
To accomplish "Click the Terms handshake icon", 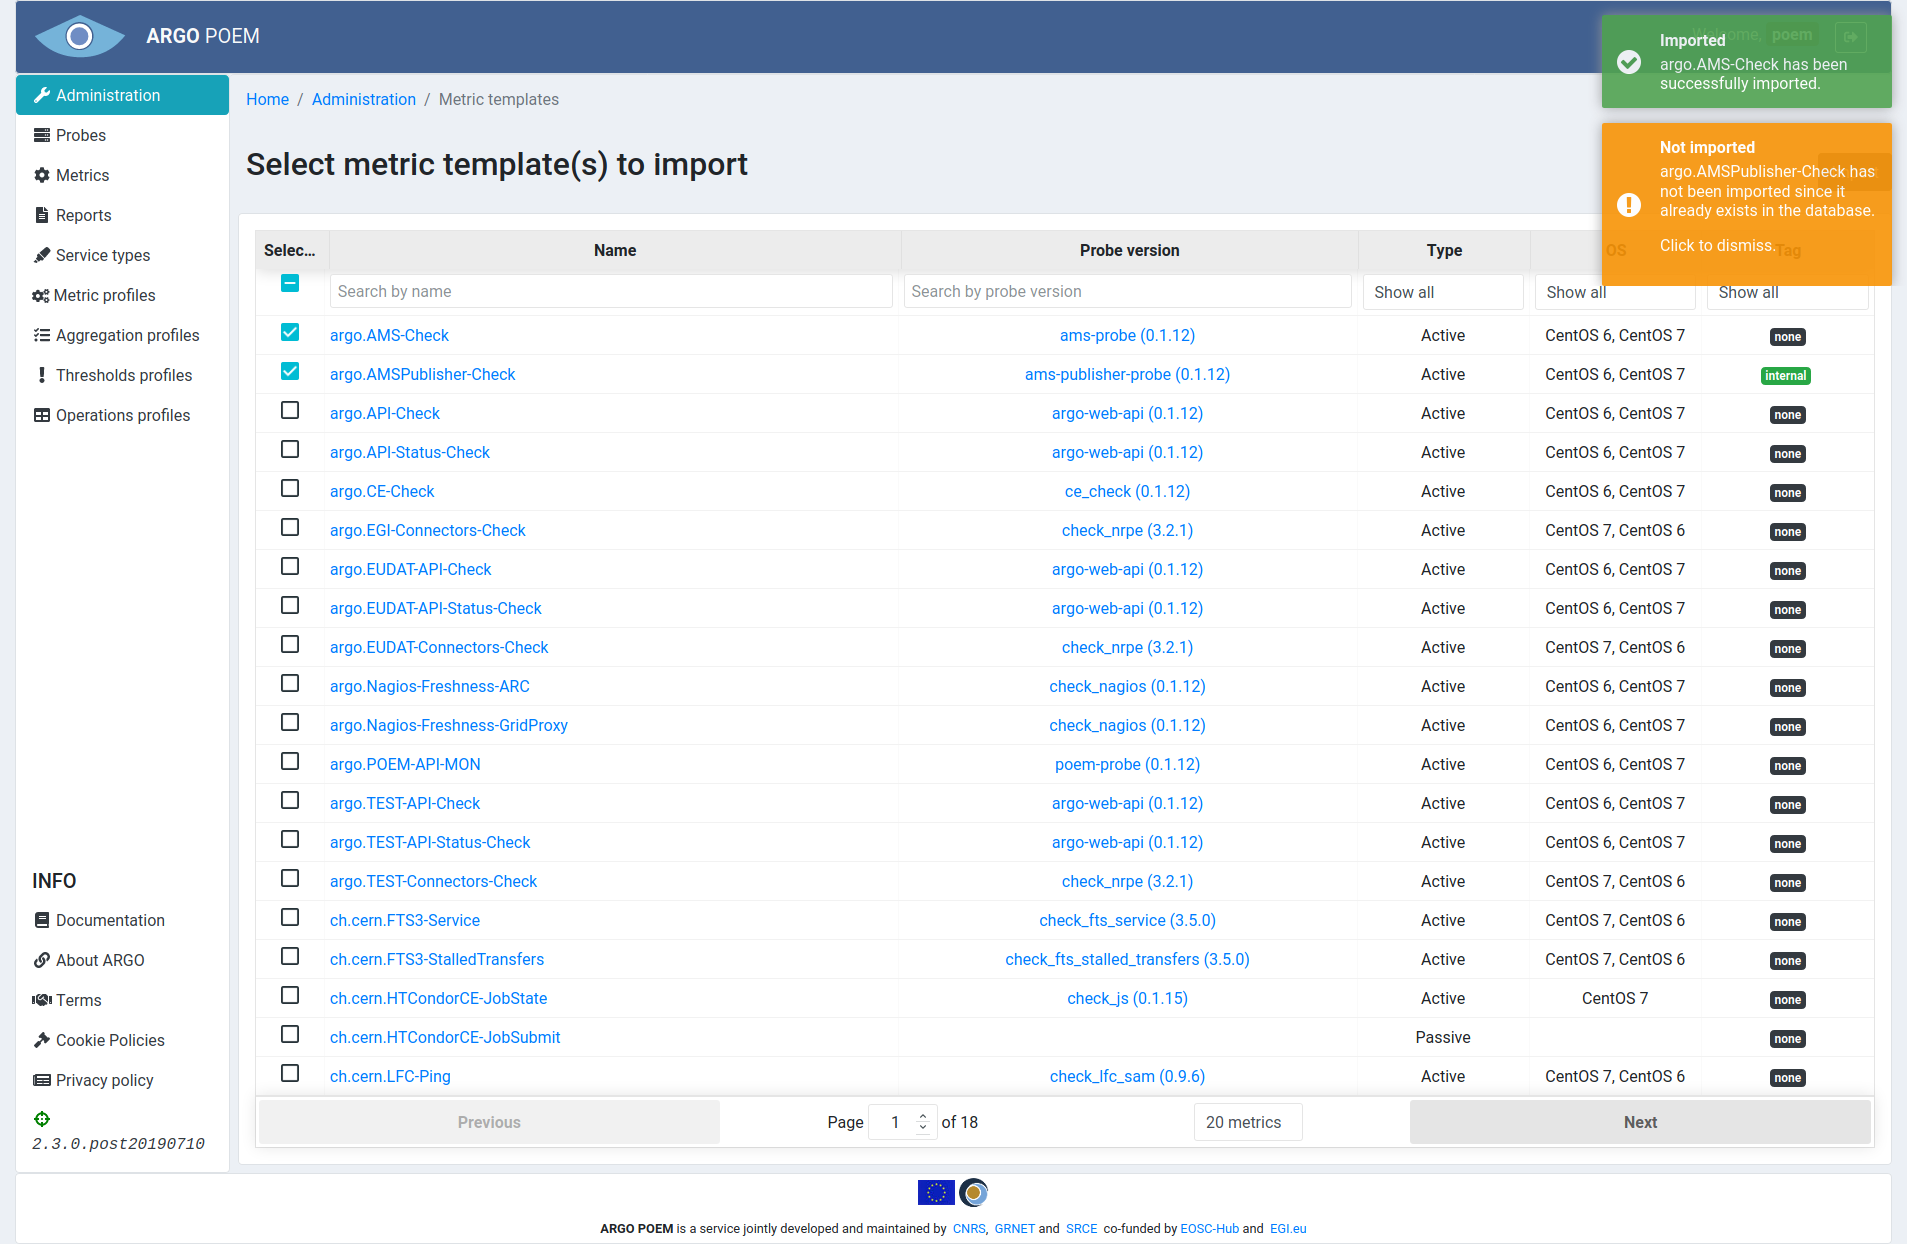I will coord(42,1000).
